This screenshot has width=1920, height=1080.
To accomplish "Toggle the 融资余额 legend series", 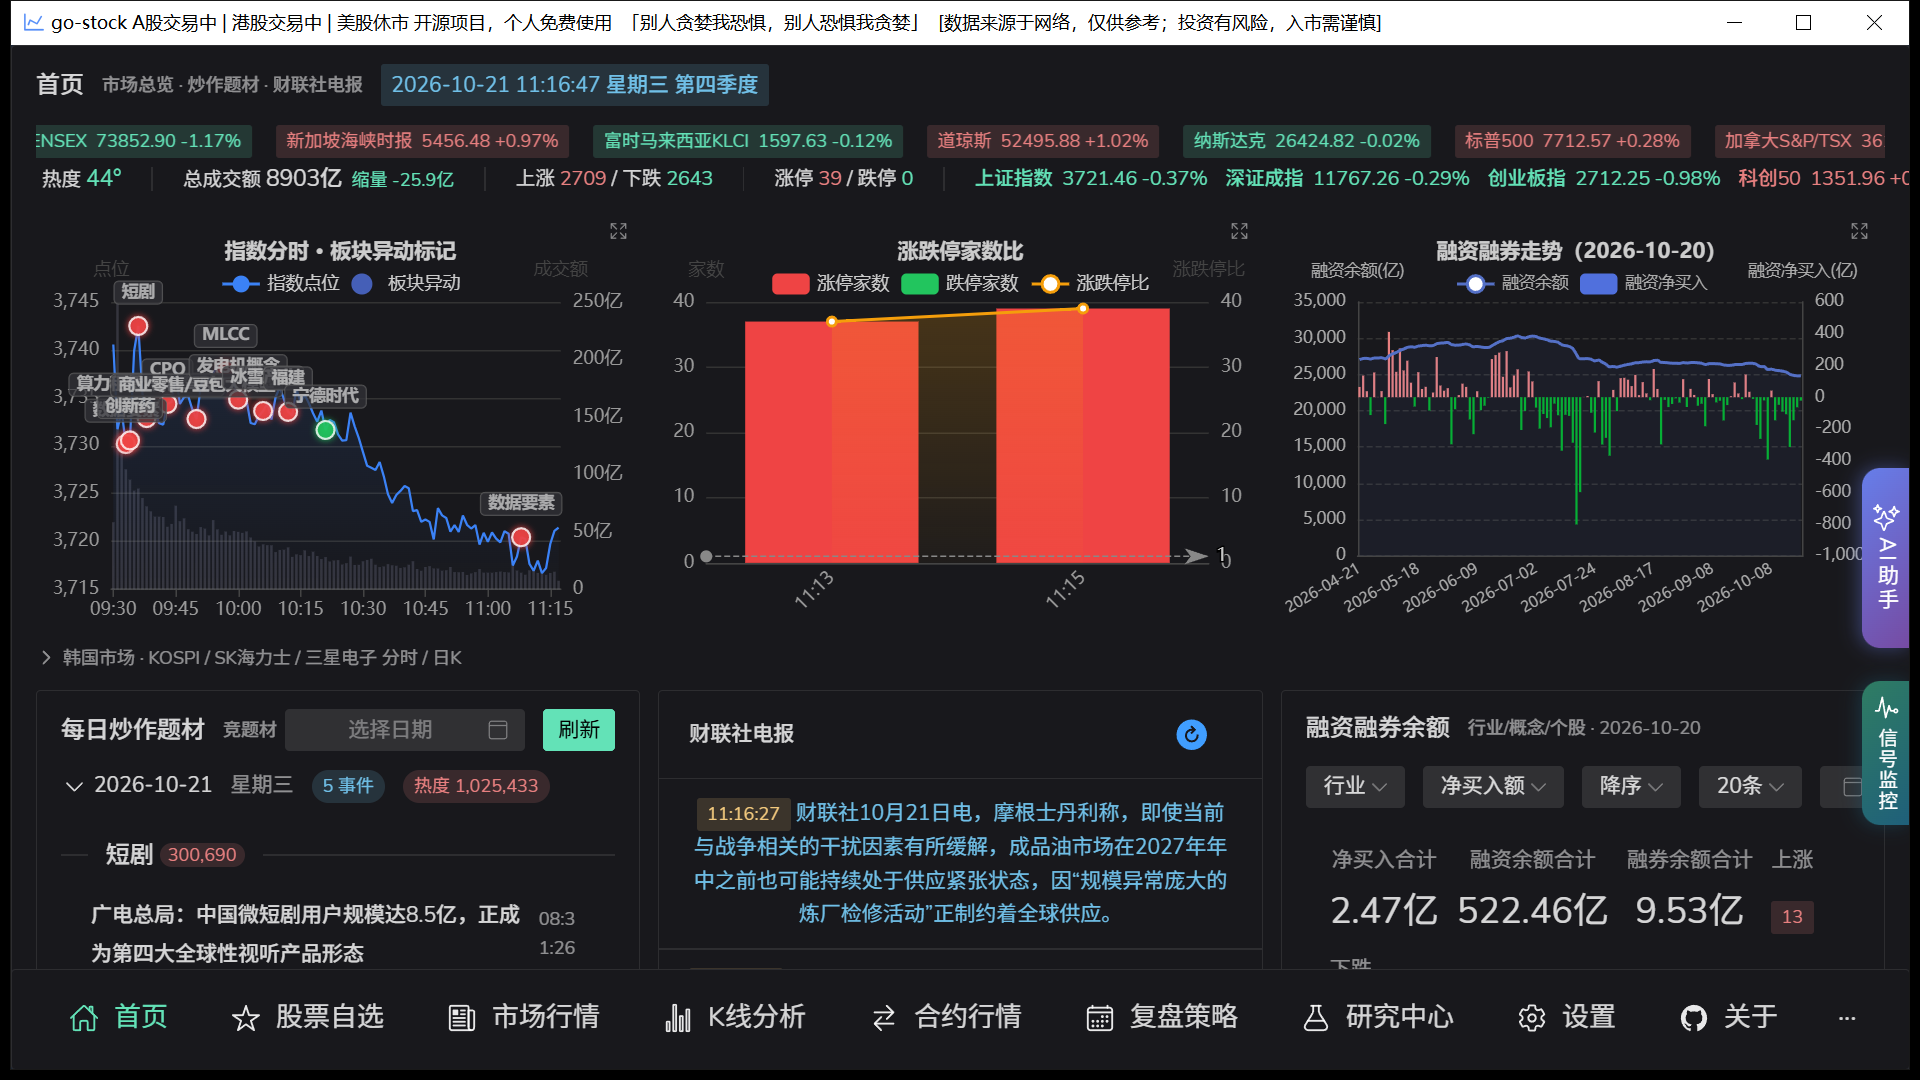I will tap(1513, 283).
